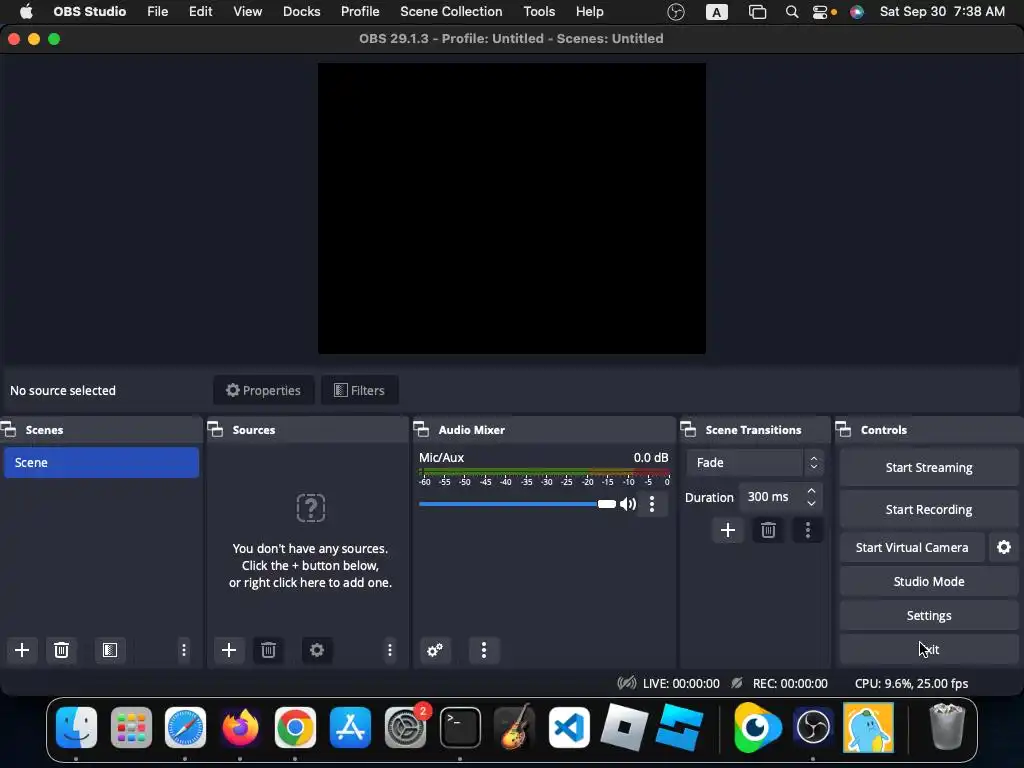Open the Scene Collection menu
The width and height of the screenshot is (1024, 768).
point(451,12)
